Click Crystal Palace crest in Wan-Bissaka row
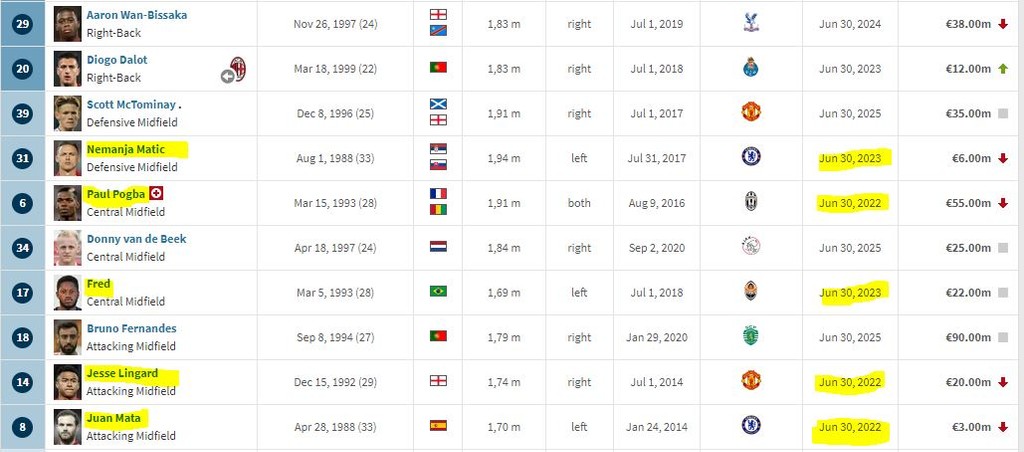 pos(751,22)
